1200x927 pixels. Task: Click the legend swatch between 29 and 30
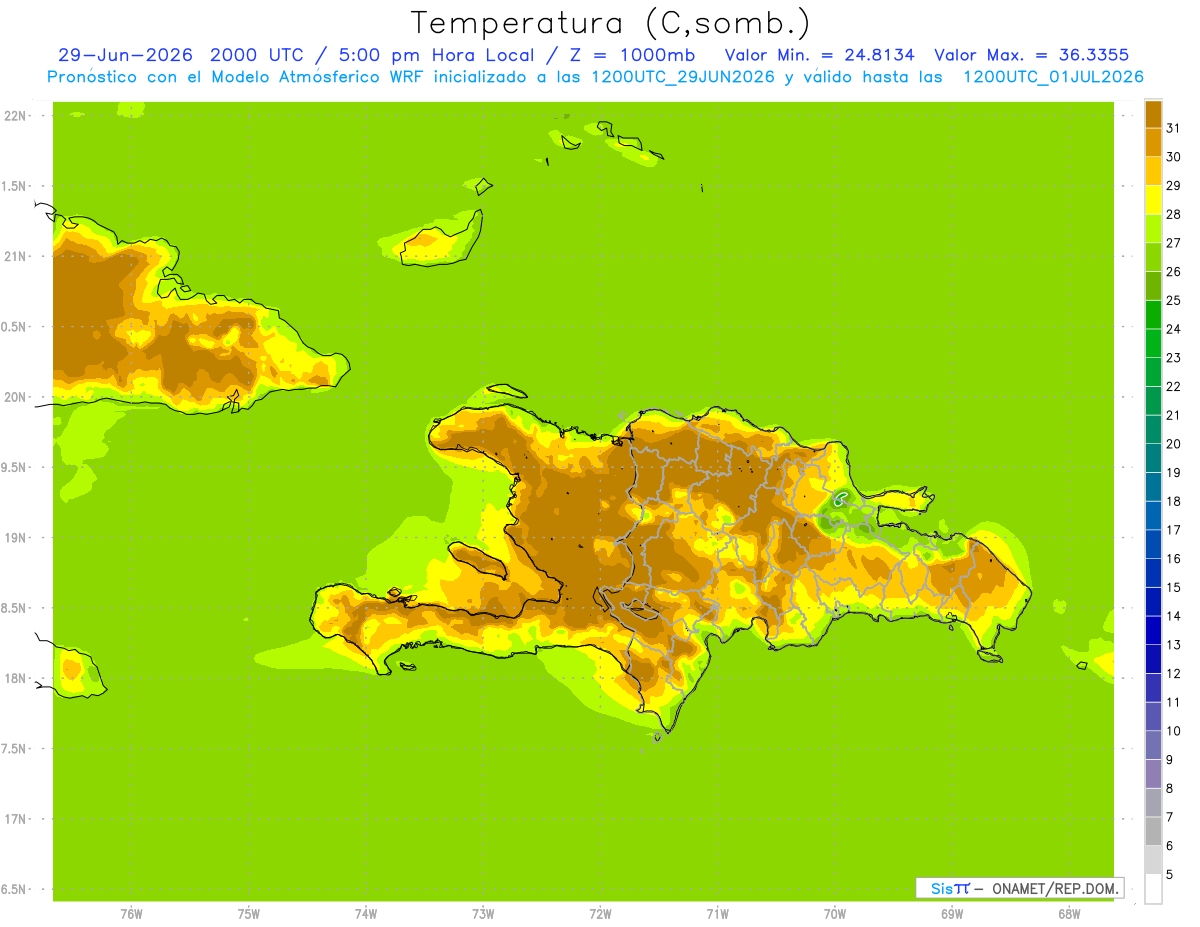pyautogui.click(x=1153, y=171)
